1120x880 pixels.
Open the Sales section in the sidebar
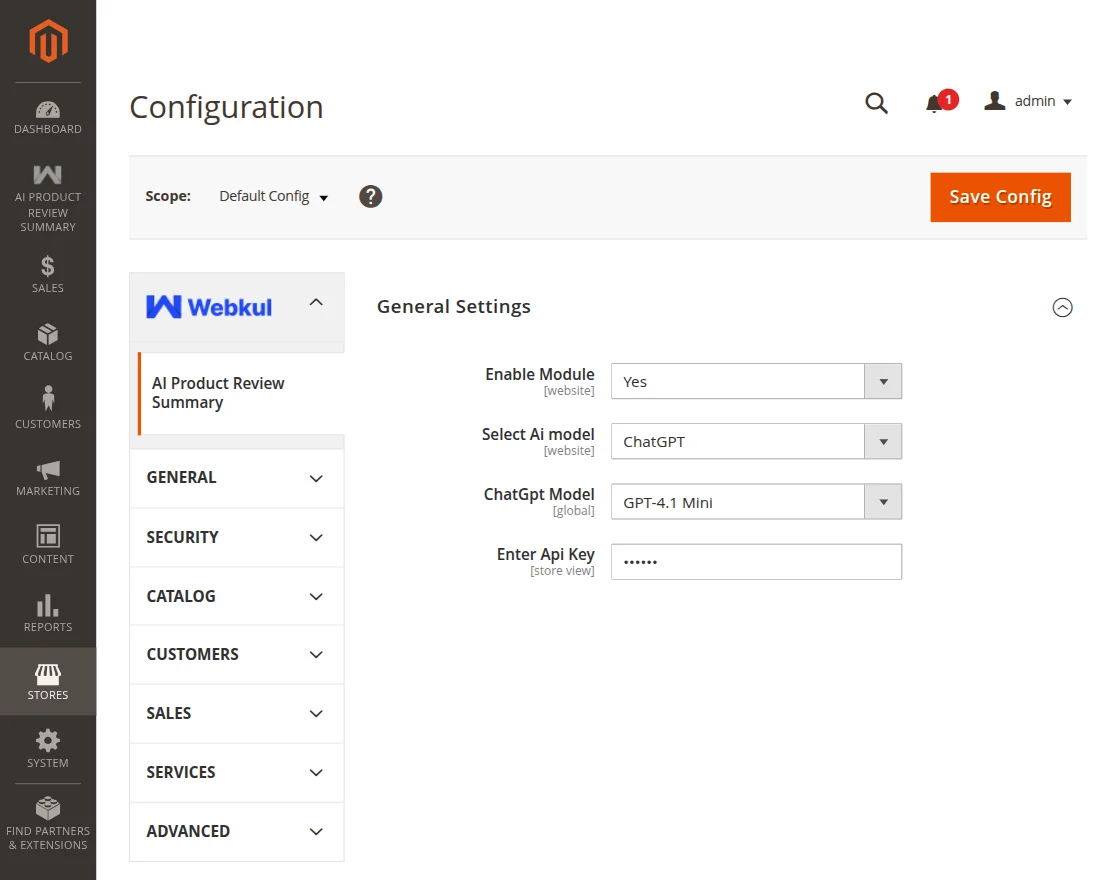[x=47, y=272]
